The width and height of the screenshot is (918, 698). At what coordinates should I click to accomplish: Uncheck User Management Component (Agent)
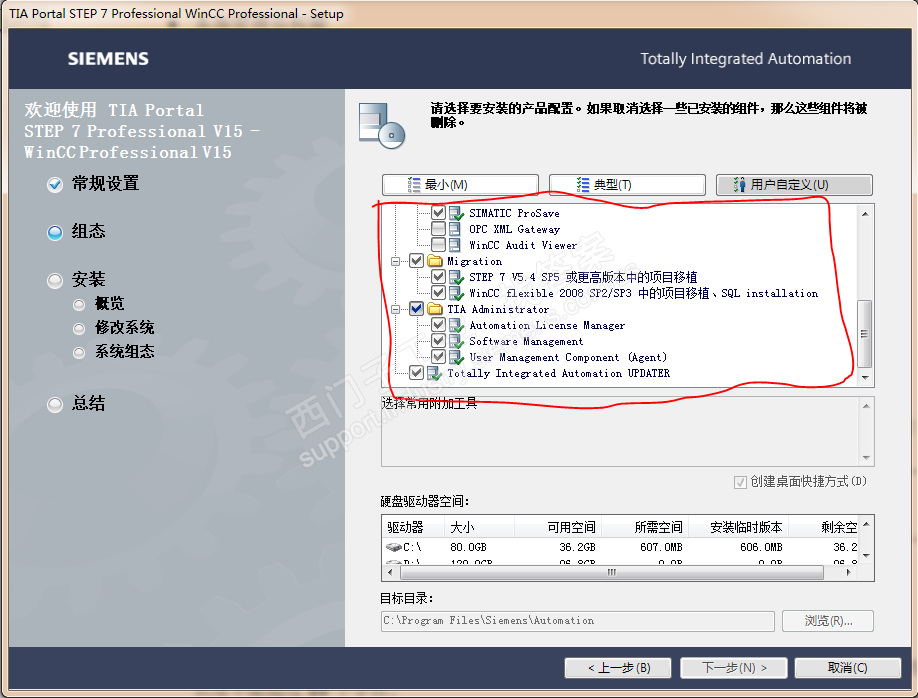tap(439, 356)
